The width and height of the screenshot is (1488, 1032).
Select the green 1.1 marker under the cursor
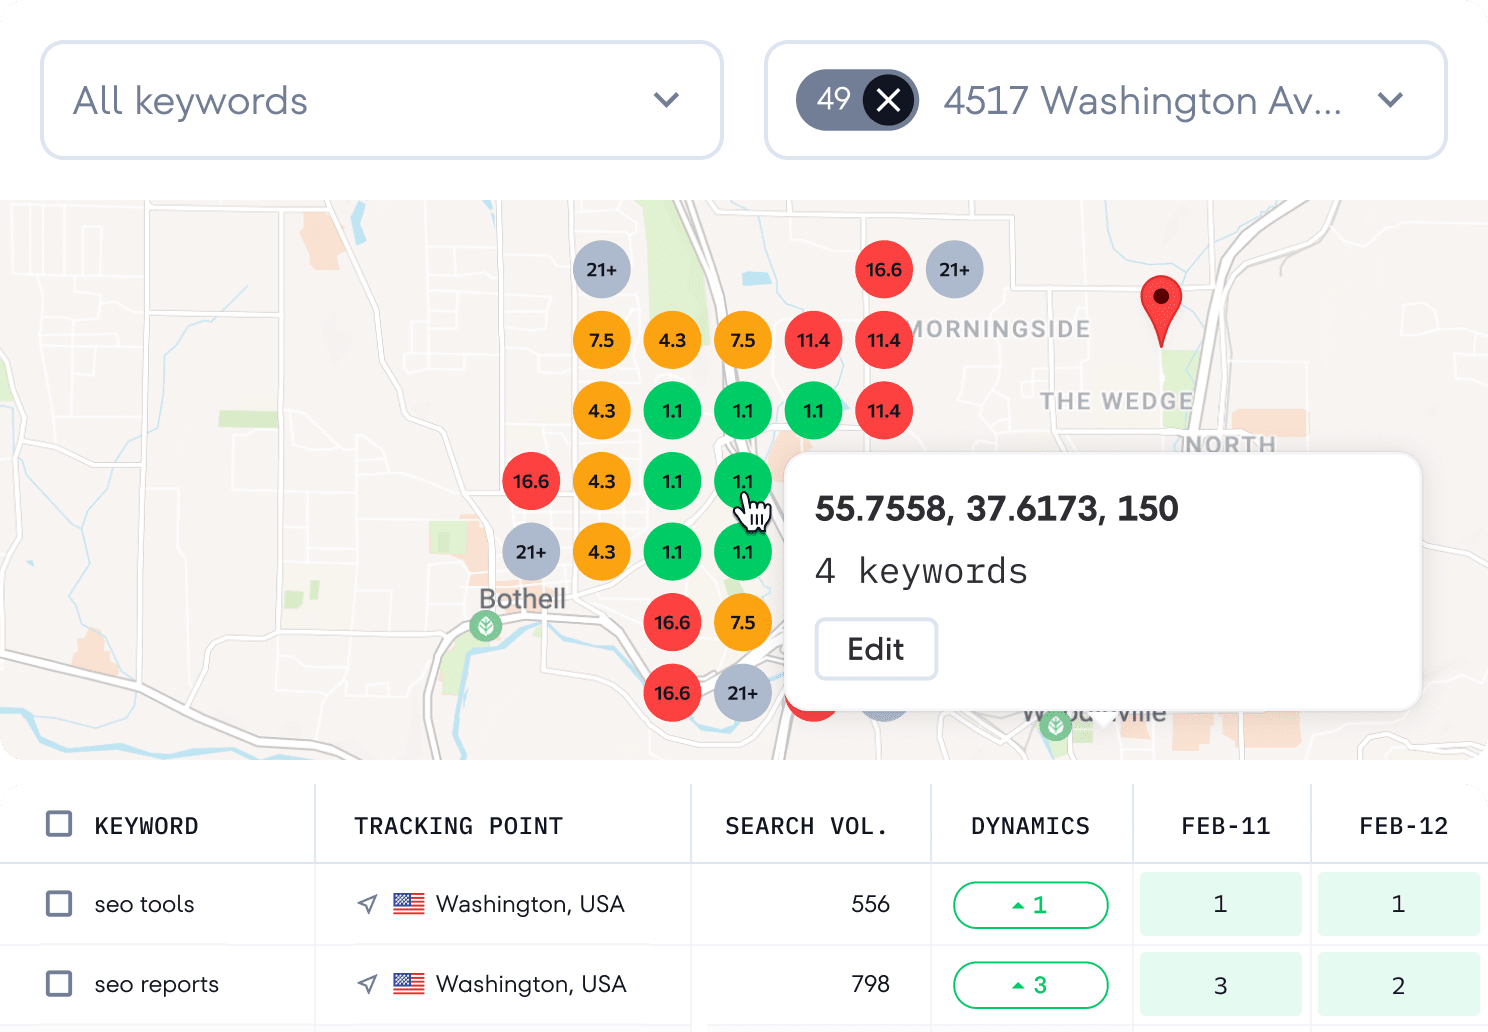(743, 481)
